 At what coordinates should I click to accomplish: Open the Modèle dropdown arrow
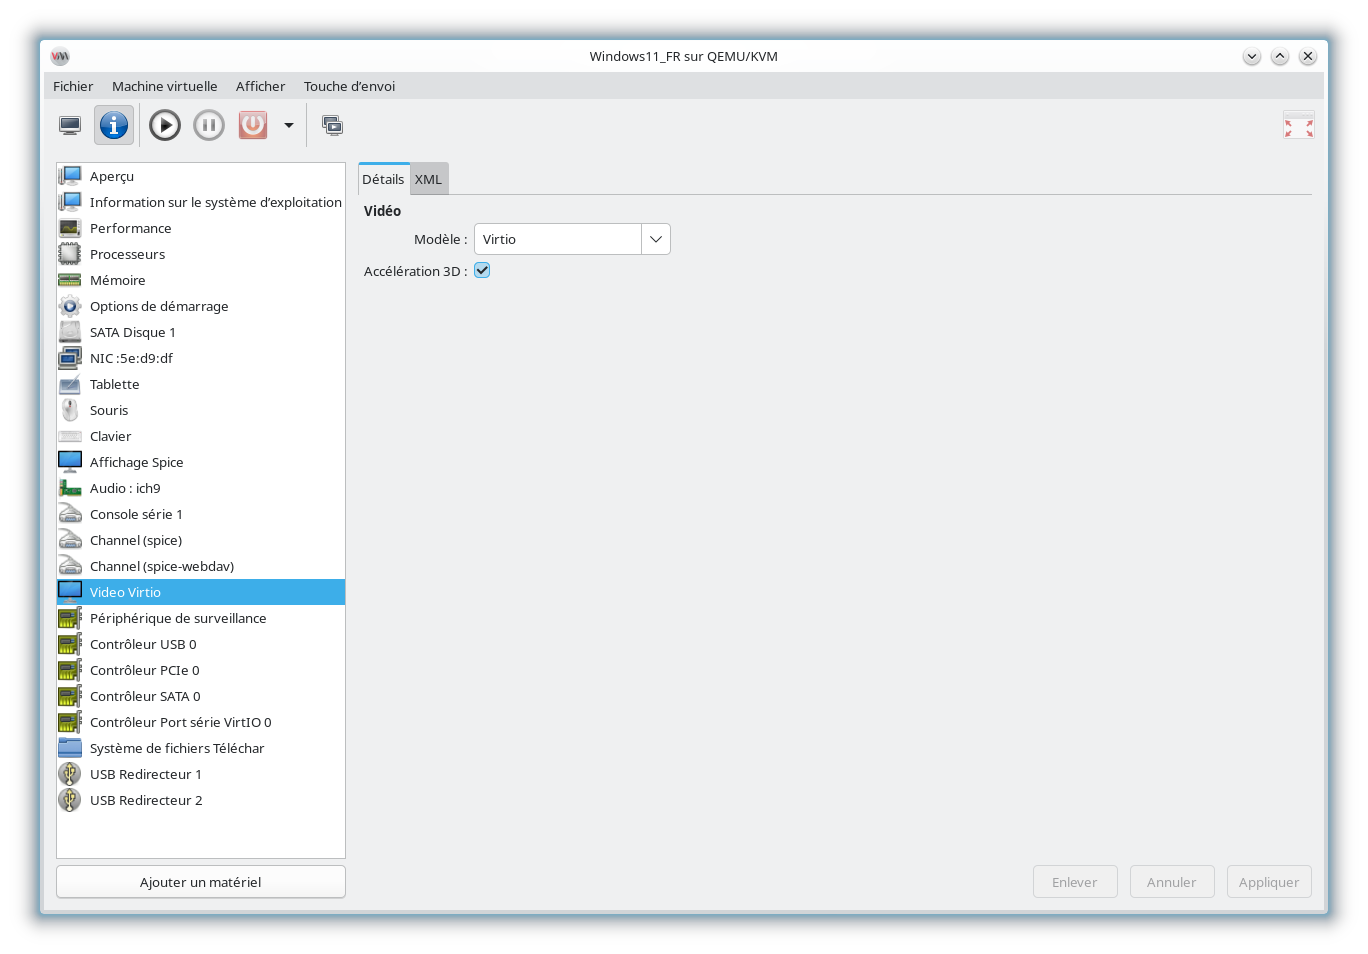656,239
